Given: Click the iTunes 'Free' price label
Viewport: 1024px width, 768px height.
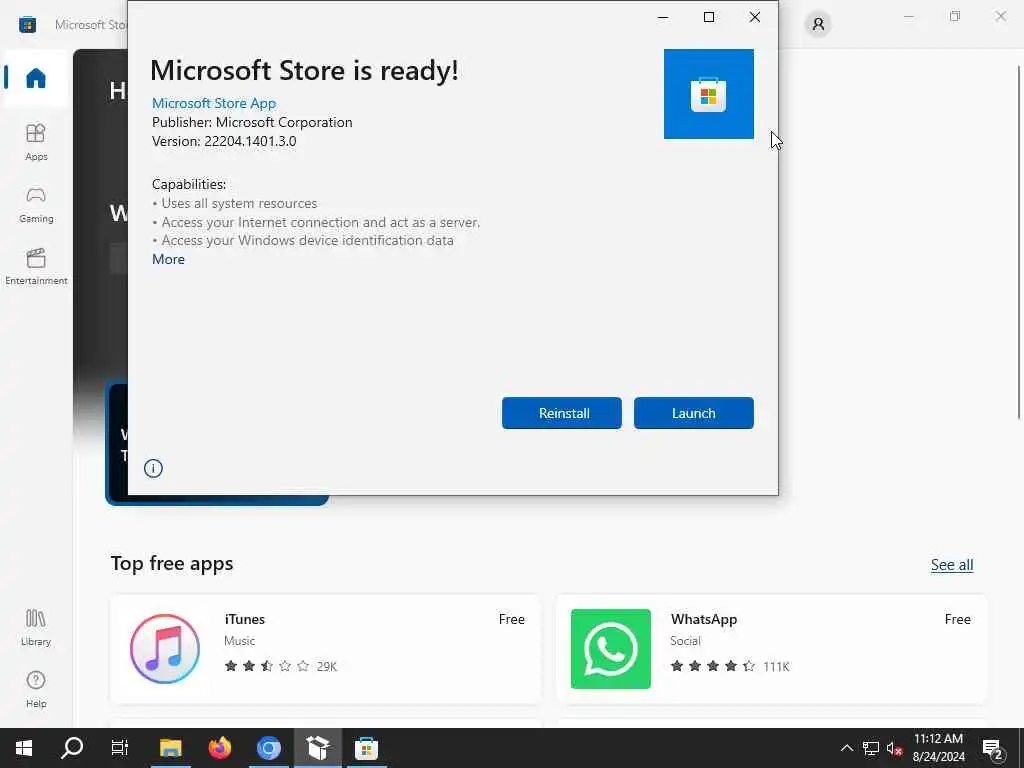Looking at the screenshot, I should tap(511, 619).
